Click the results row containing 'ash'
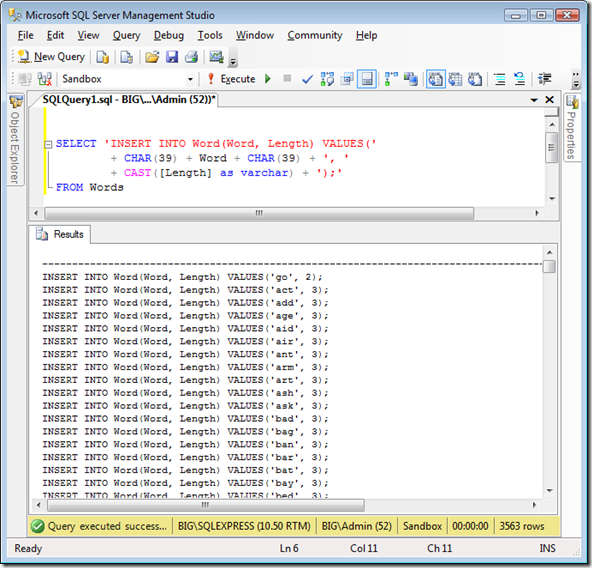Image resolution: width=592 pixels, height=568 pixels. point(185,393)
